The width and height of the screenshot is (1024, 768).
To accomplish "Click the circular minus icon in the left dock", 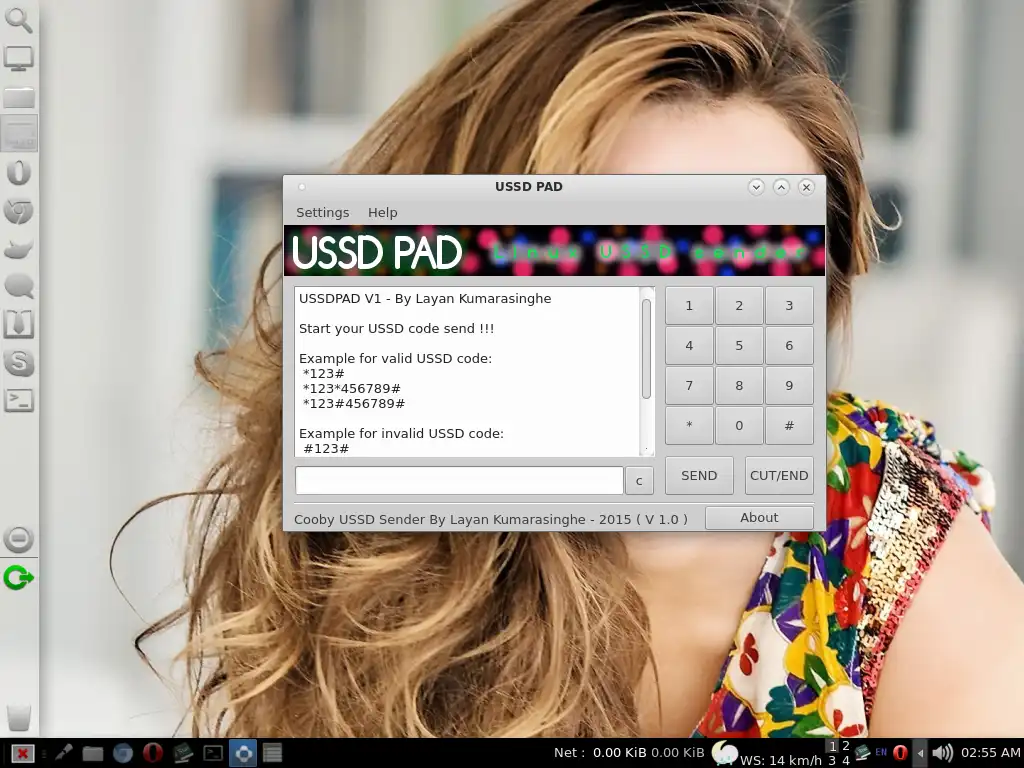I will (x=18, y=539).
